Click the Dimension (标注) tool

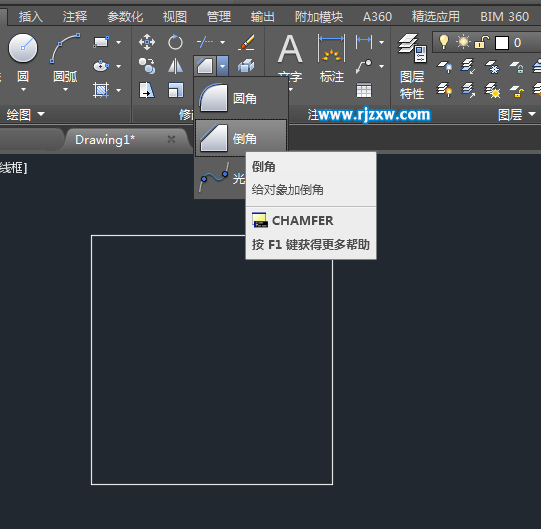point(331,58)
